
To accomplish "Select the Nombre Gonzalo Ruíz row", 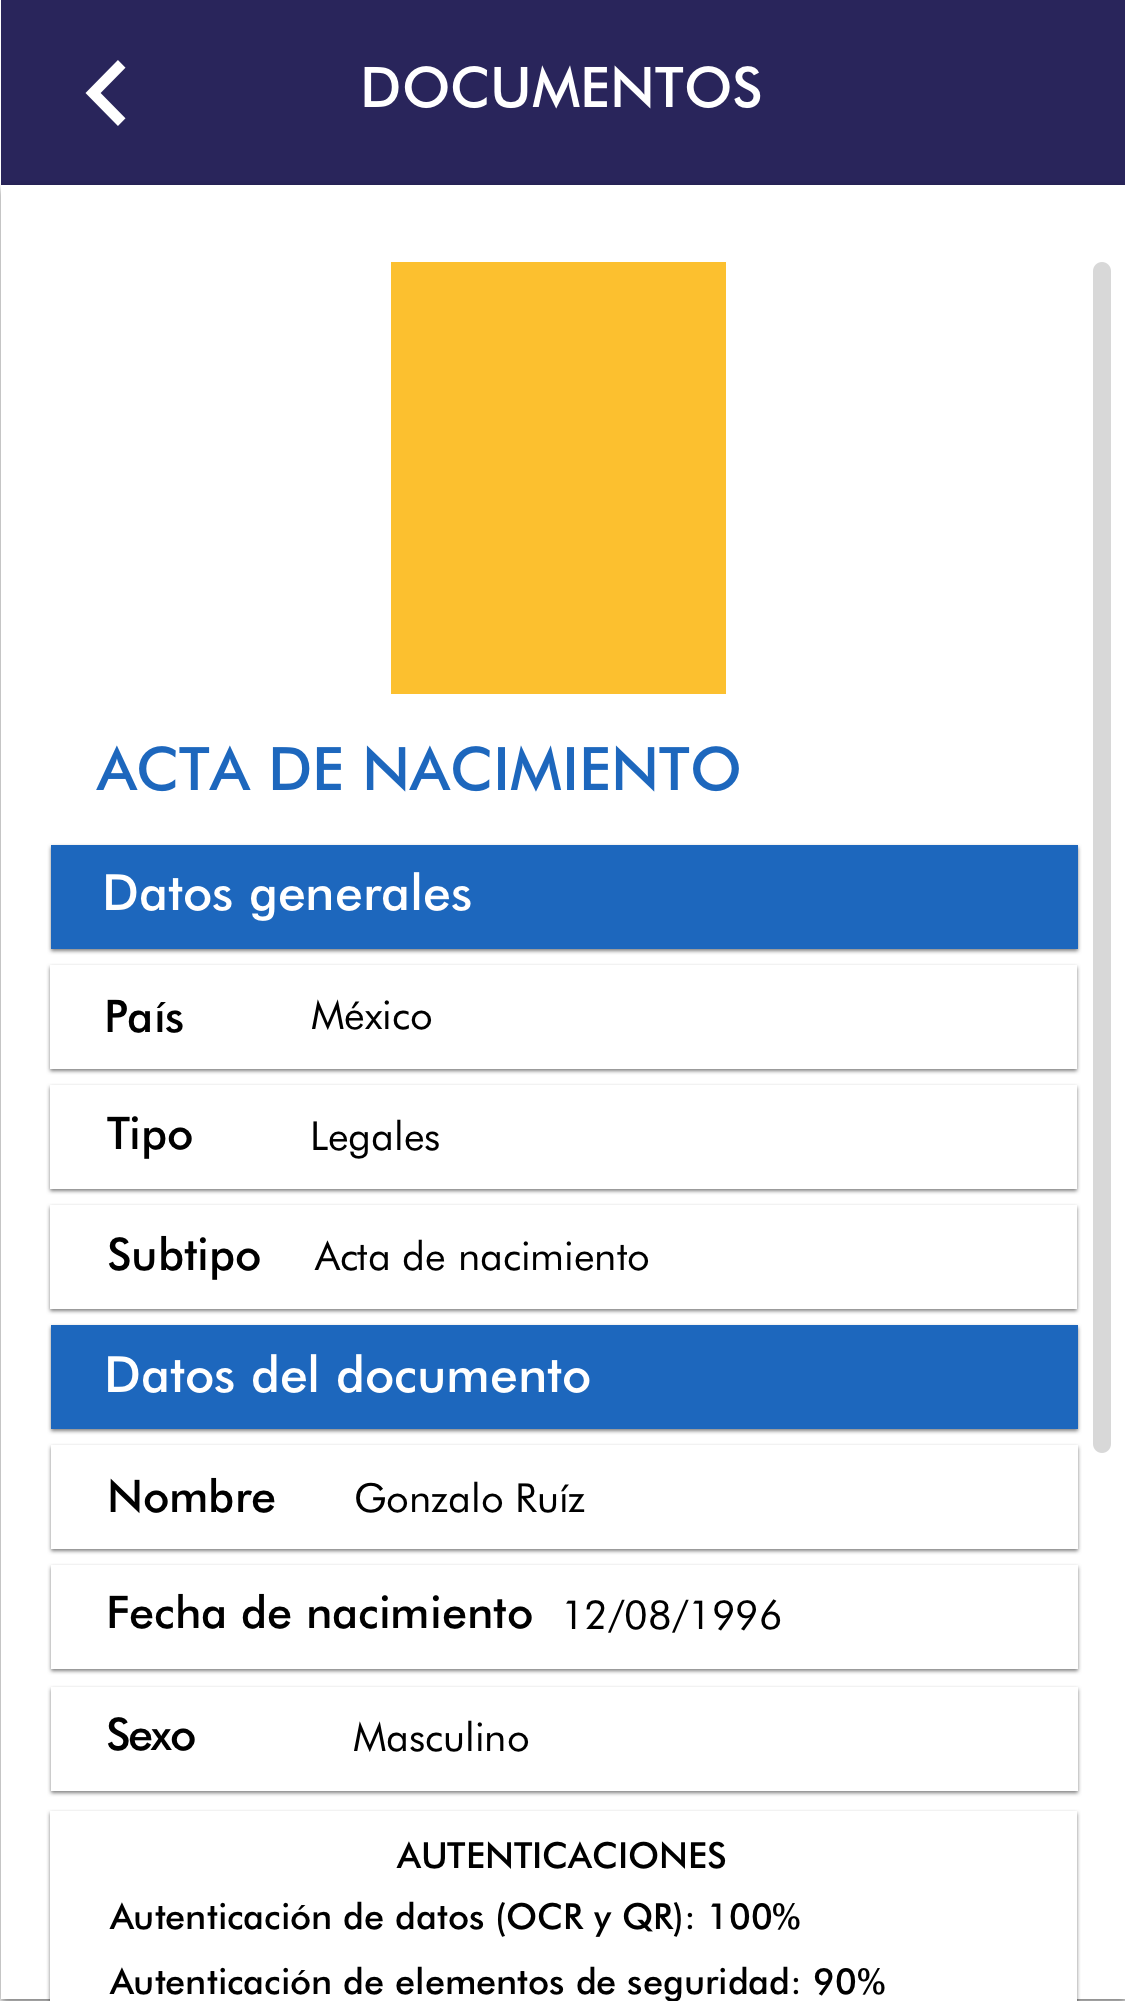I will (x=564, y=1497).
